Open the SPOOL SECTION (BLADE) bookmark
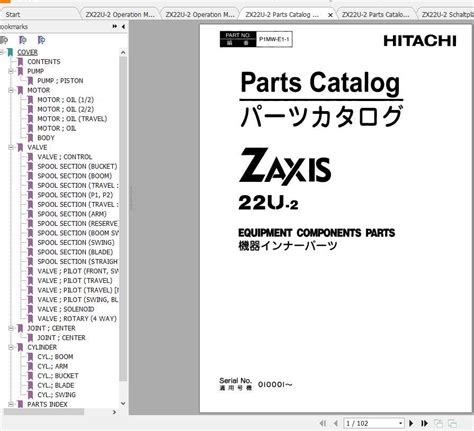Screen dimensions: 474x431 [x=75, y=252]
